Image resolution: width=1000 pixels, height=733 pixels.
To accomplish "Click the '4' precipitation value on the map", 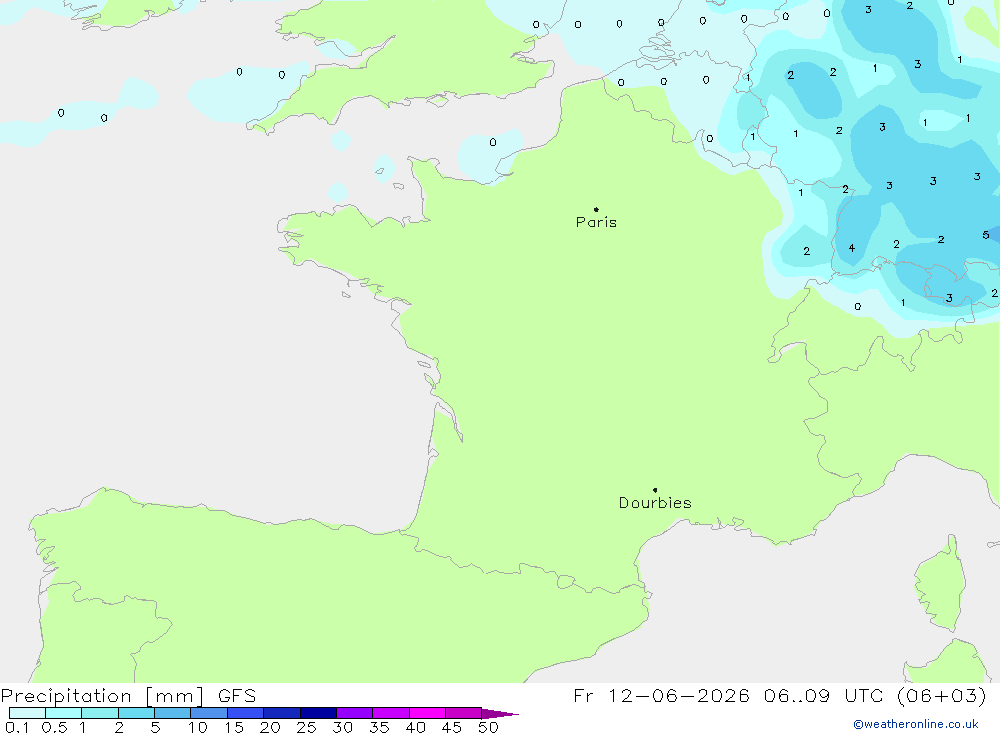I will point(851,248).
